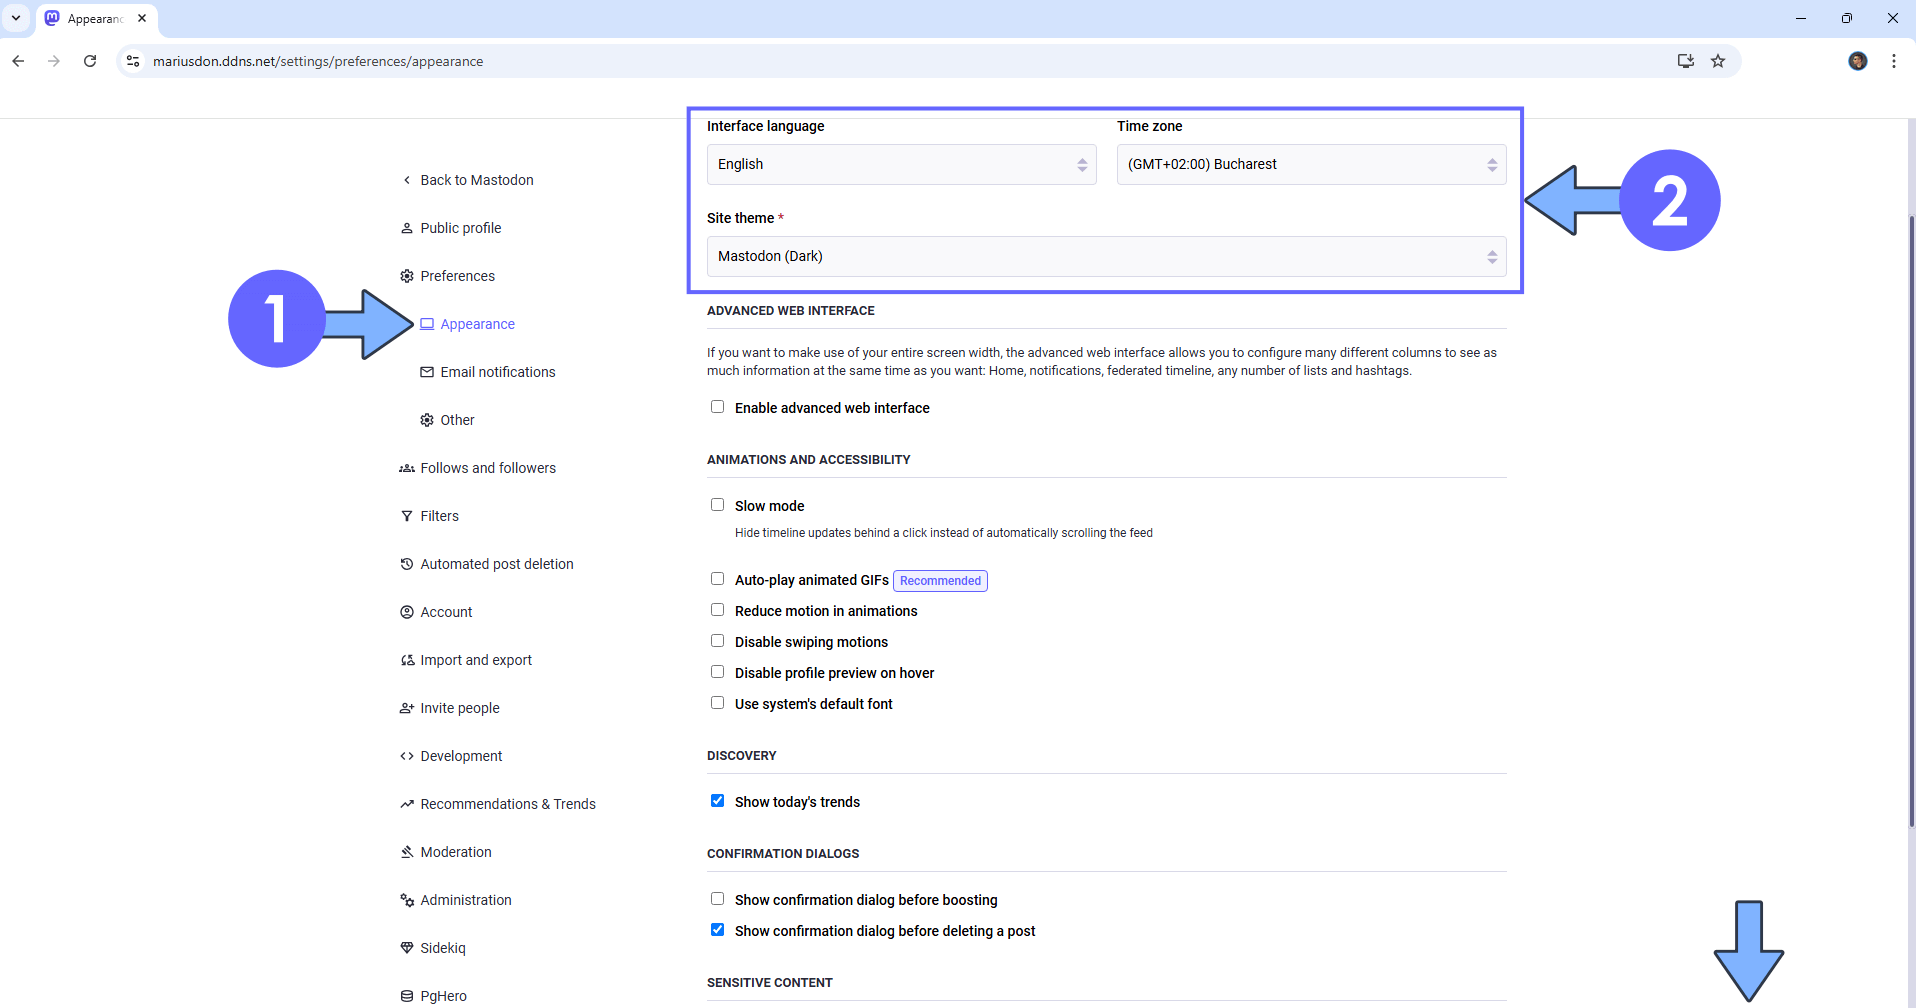The width and height of the screenshot is (1916, 1008).
Task: Click the Automated post deletion history icon
Action: [406, 564]
